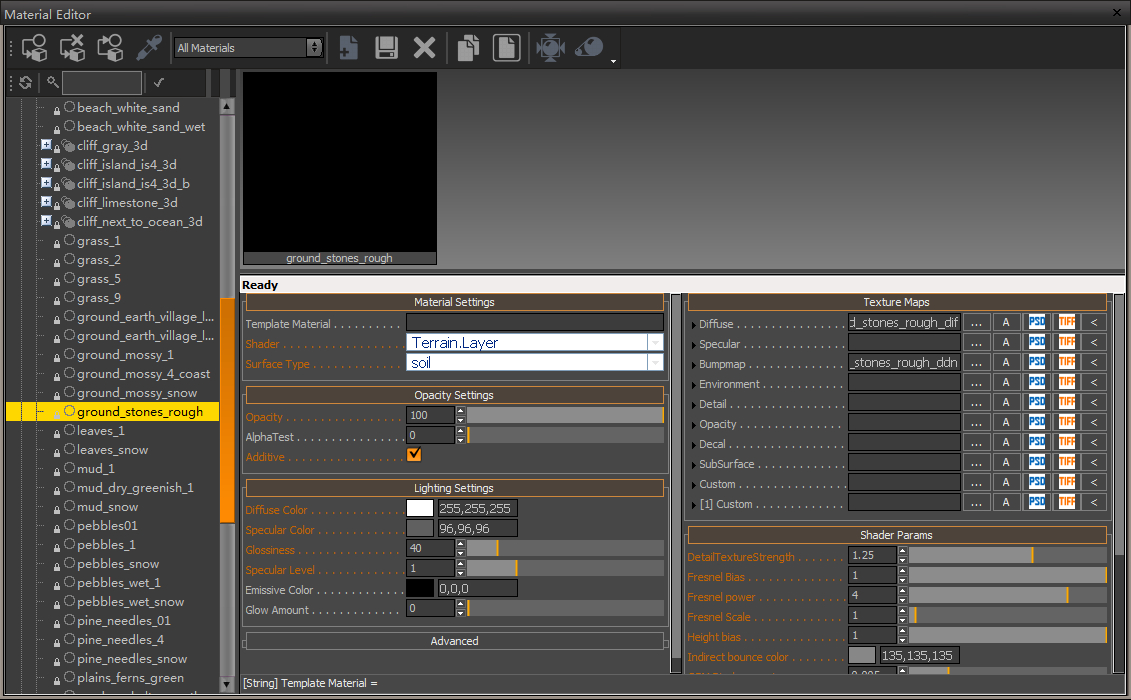
Task: Toggle the Additive checkbox
Action: pyautogui.click(x=415, y=456)
